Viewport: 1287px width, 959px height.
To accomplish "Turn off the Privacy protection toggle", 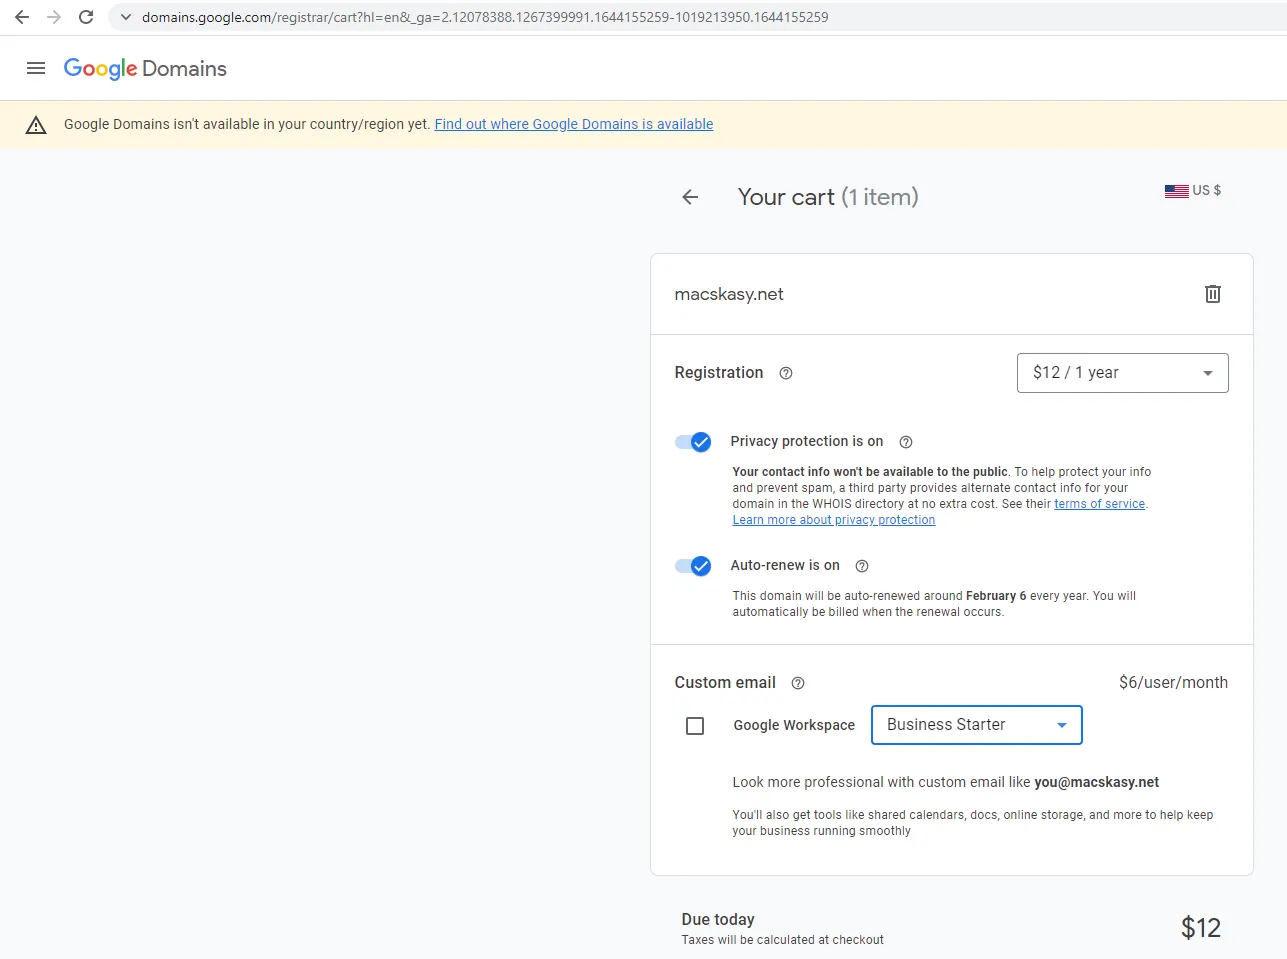I will 693,442.
